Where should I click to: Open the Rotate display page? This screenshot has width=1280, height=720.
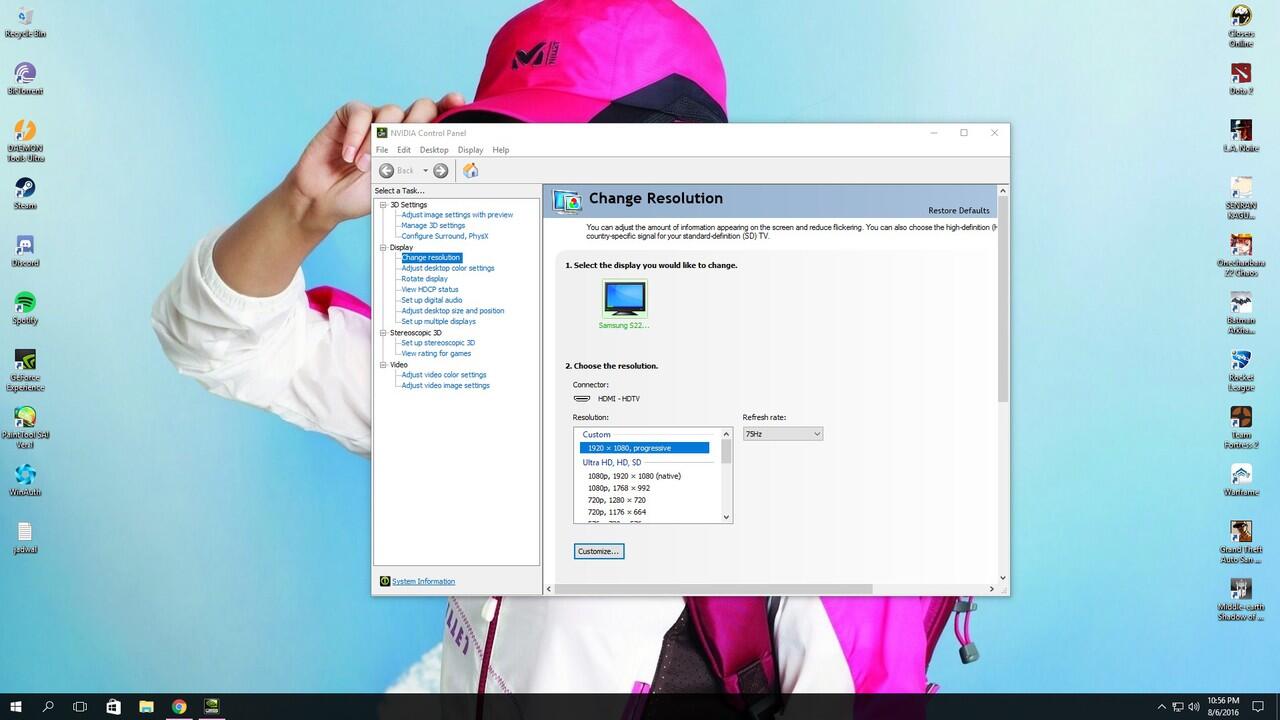pos(425,279)
